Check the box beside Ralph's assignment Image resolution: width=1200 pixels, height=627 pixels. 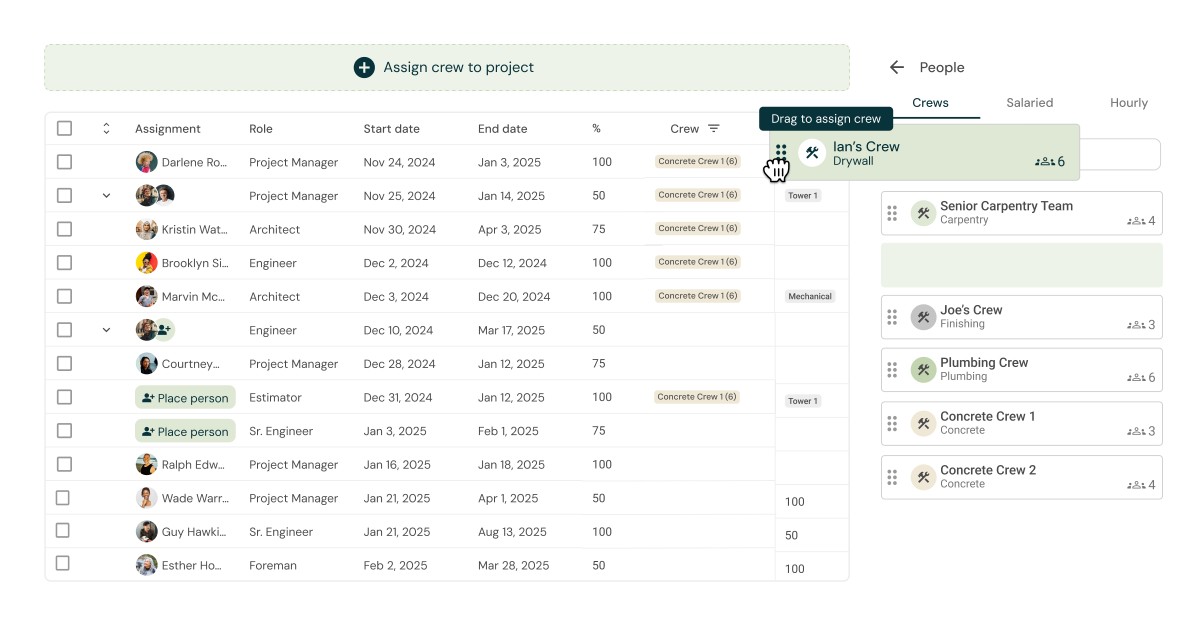(x=64, y=464)
